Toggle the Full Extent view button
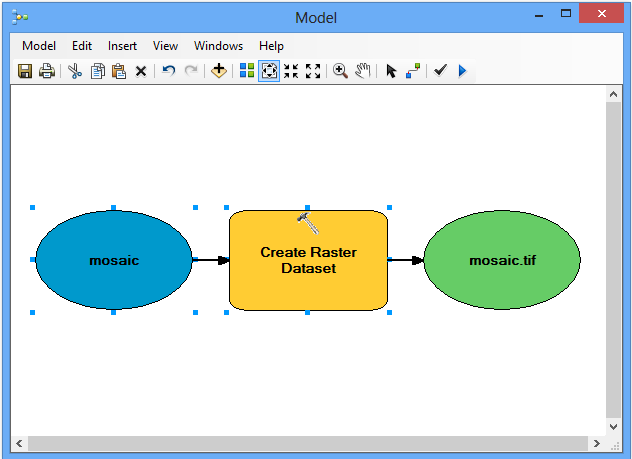This screenshot has height=459, width=632. [268, 71]
